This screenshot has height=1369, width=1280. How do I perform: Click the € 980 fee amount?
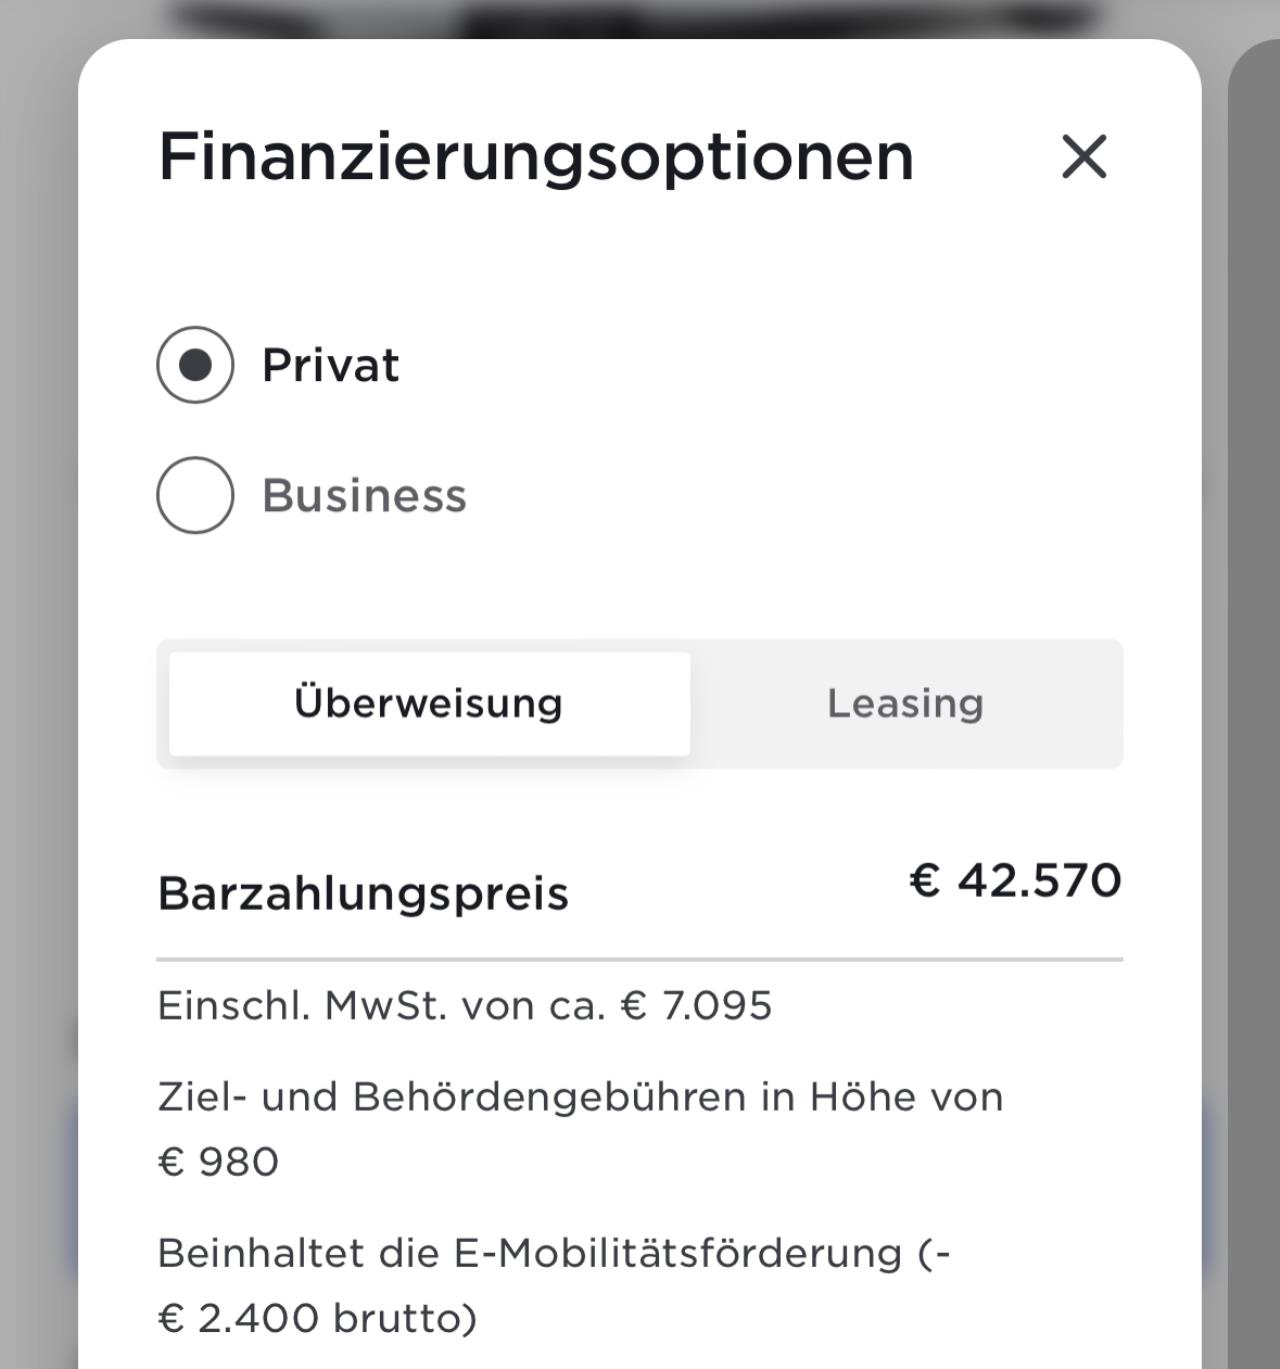point(218,1162)
